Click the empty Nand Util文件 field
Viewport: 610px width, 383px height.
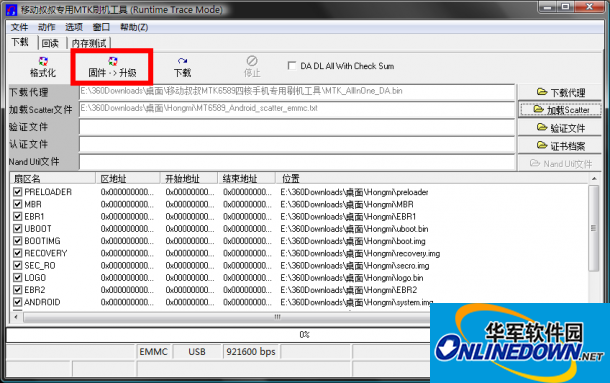coord(297,162)
